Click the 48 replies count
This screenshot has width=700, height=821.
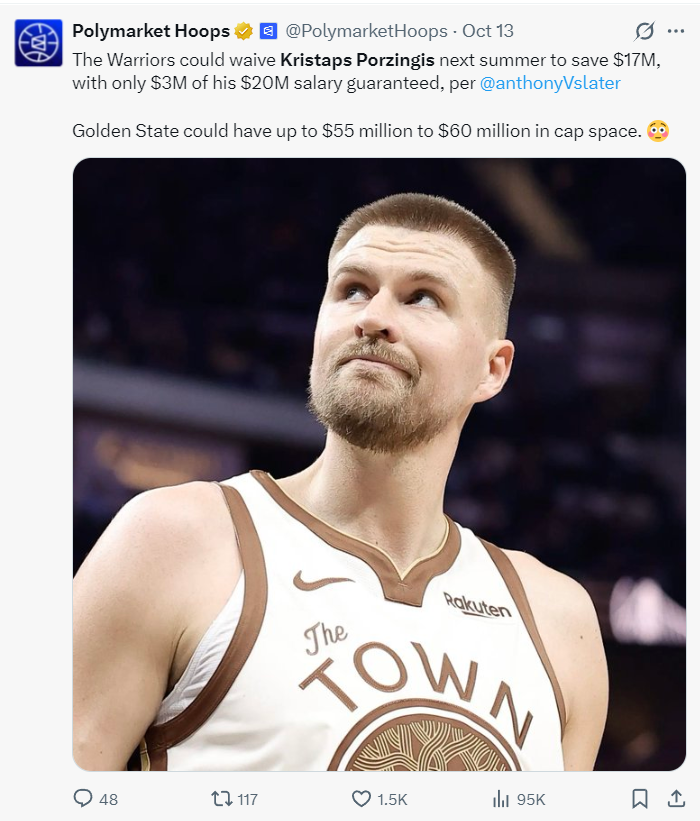108,800
